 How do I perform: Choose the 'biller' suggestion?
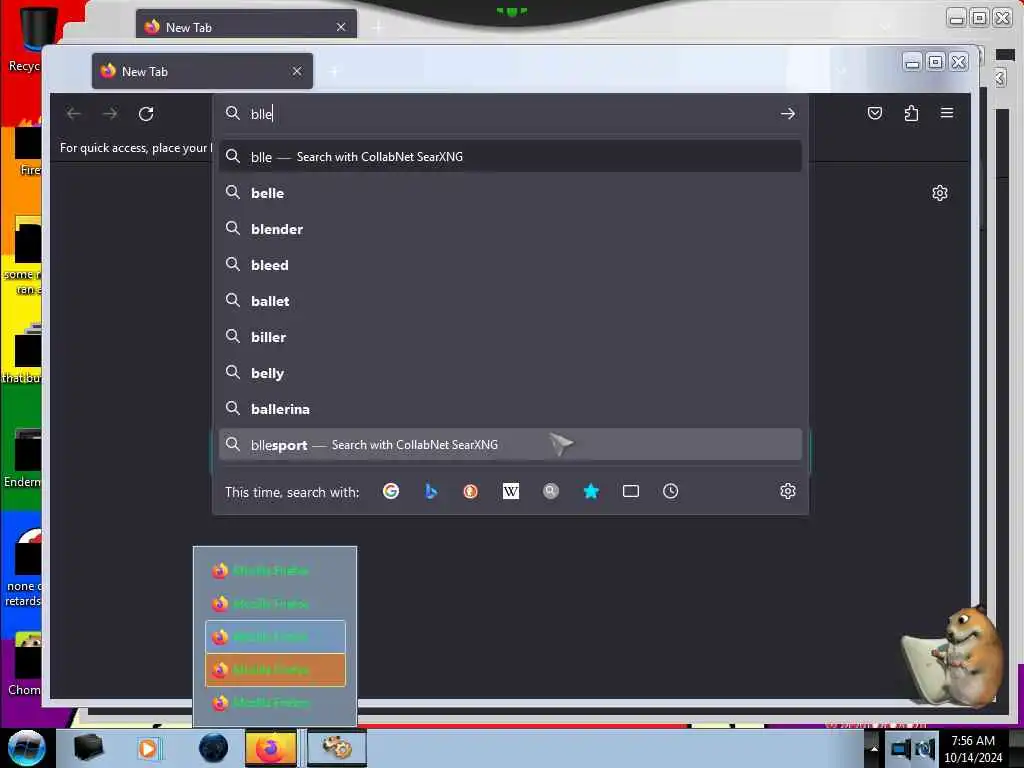coord(510,337)
